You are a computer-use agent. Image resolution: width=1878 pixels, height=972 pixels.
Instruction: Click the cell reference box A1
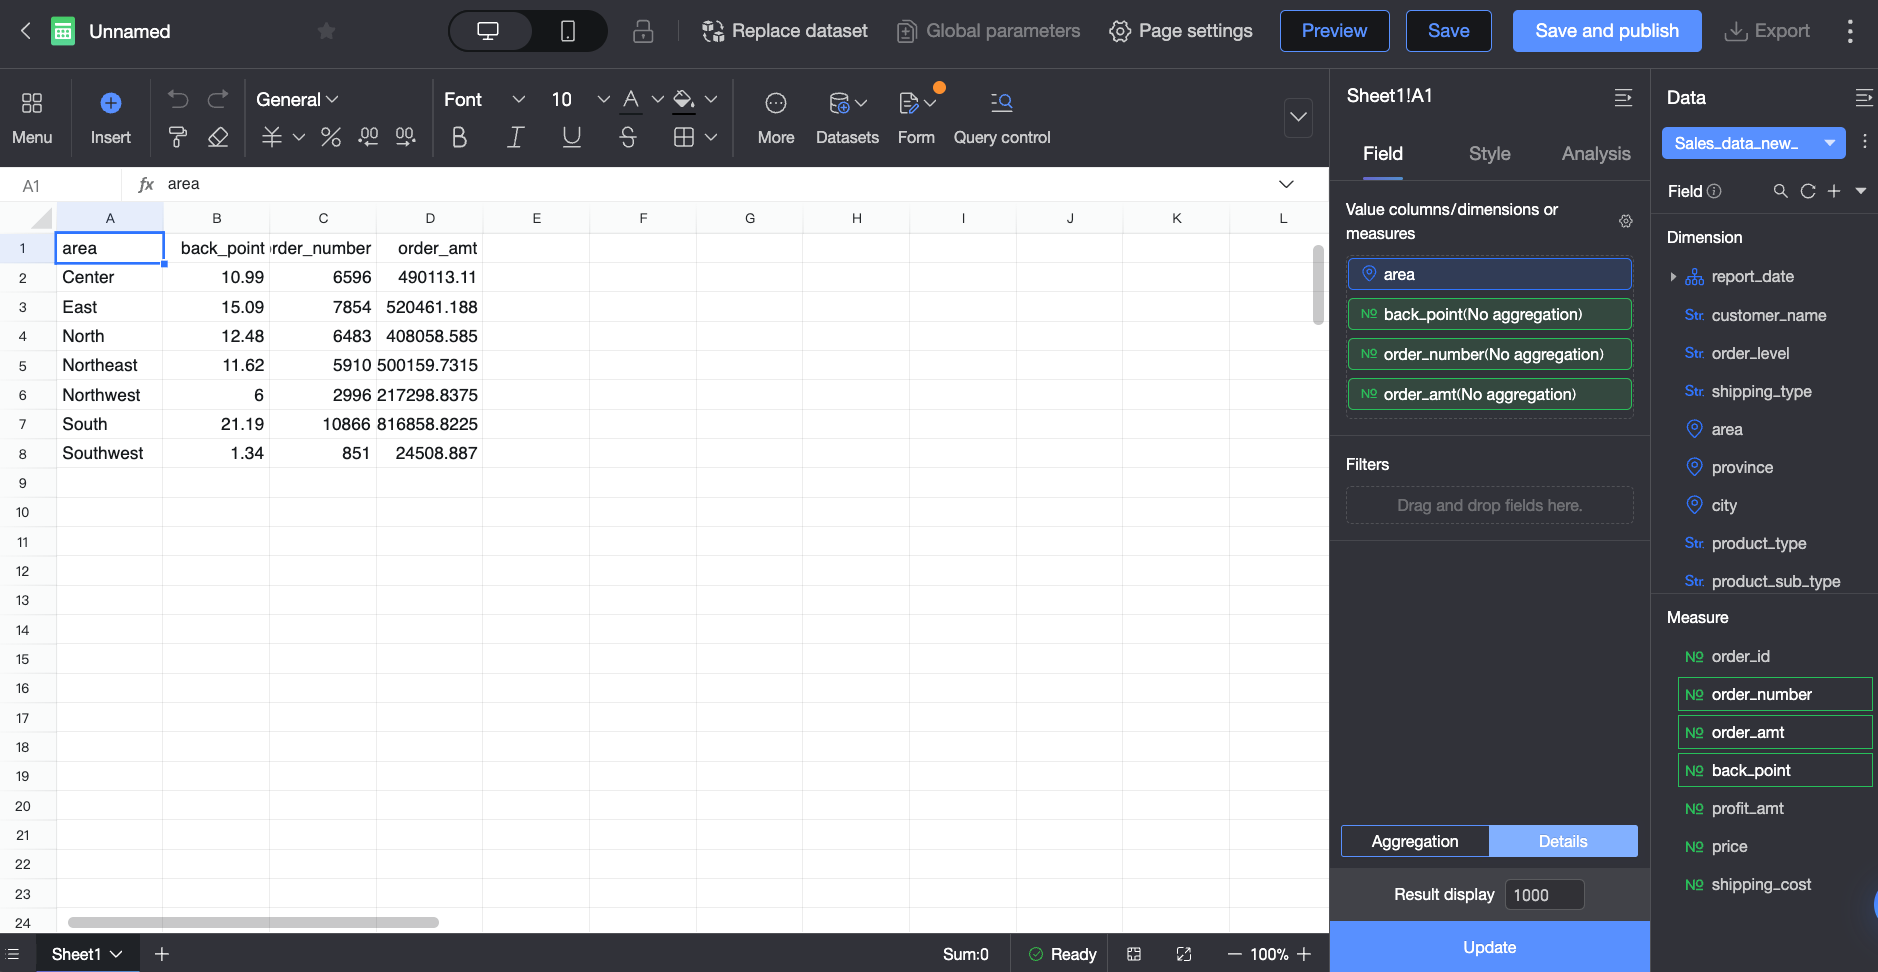point(60,185)
